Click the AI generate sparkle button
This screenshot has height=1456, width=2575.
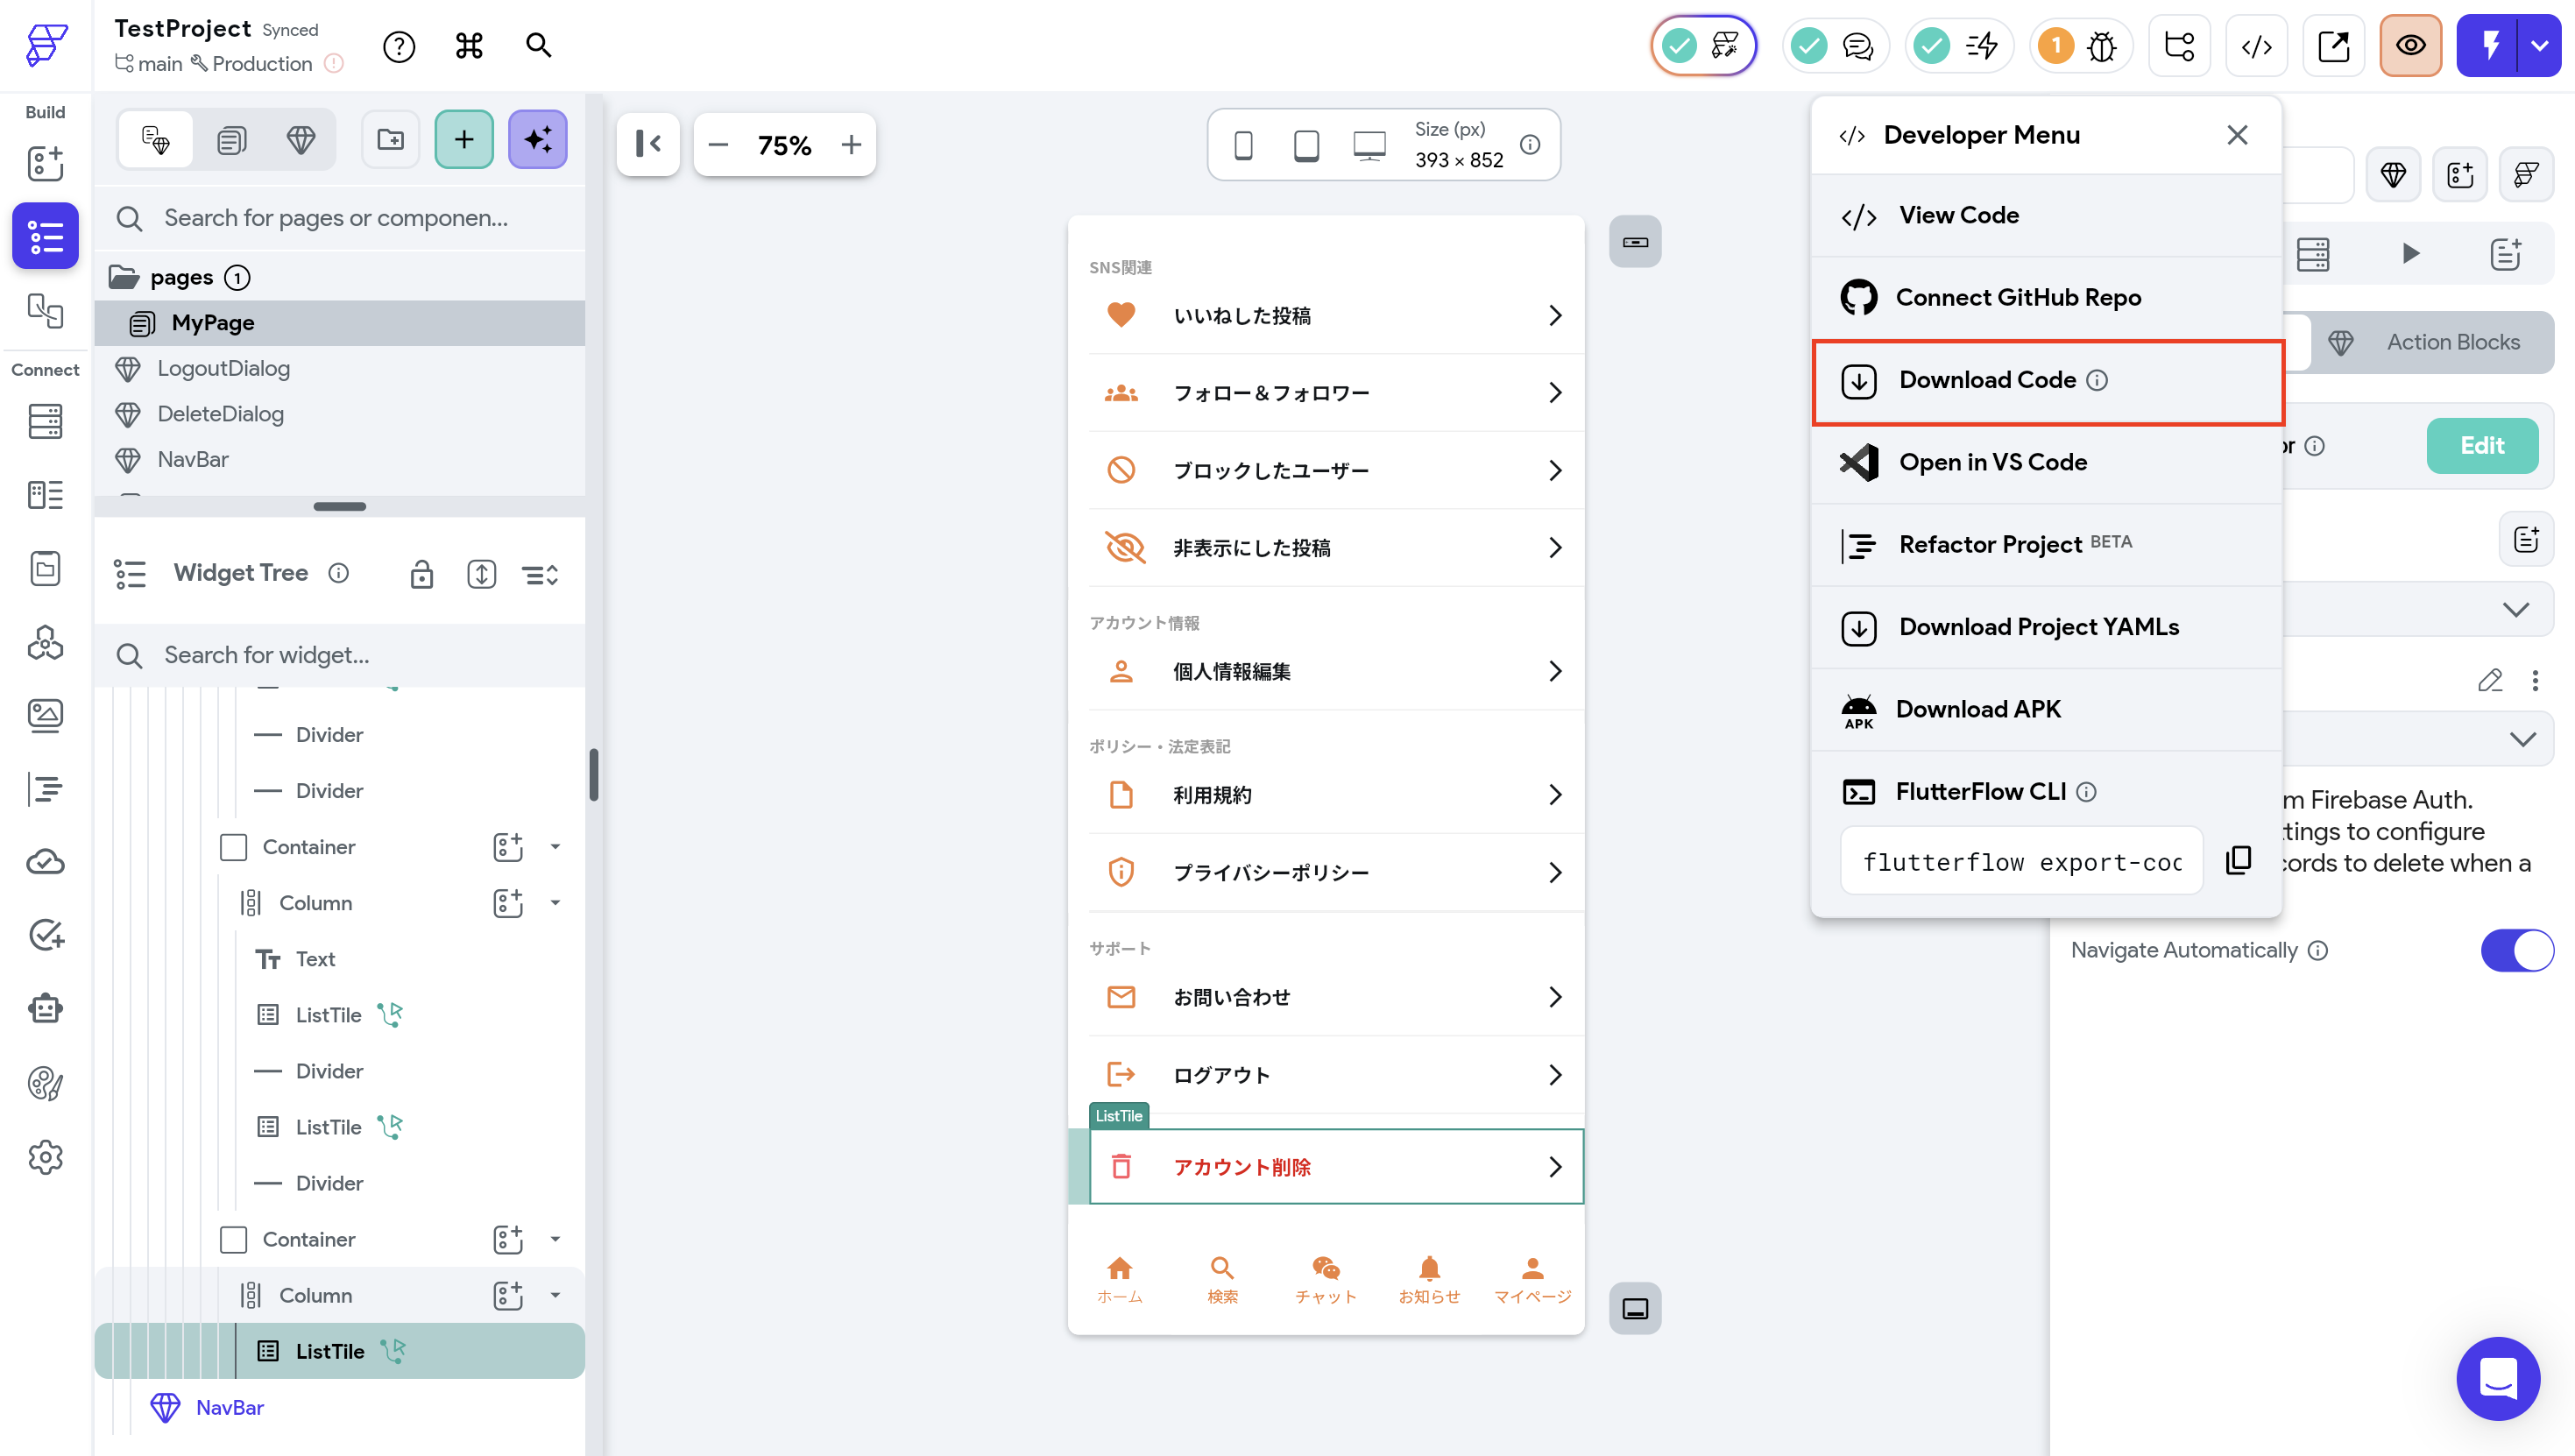(537, 139)
